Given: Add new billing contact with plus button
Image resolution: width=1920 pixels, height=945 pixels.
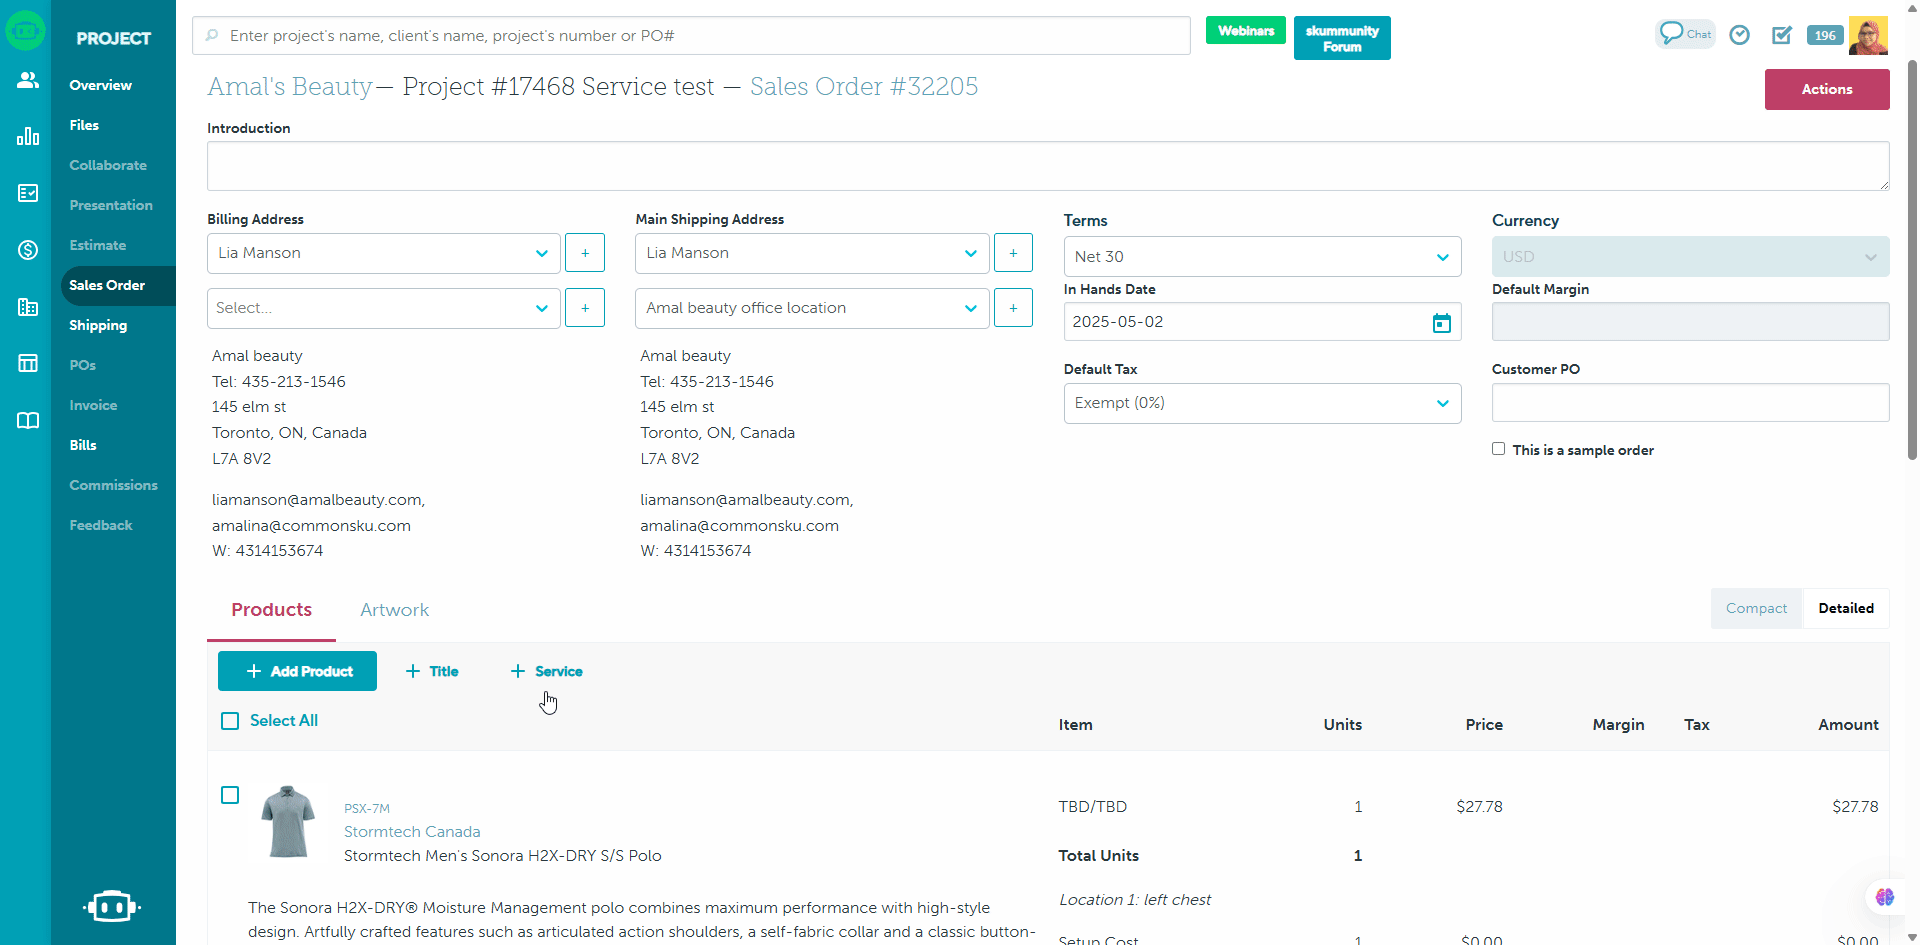Looking at the screenshot, I should (585, 253).
